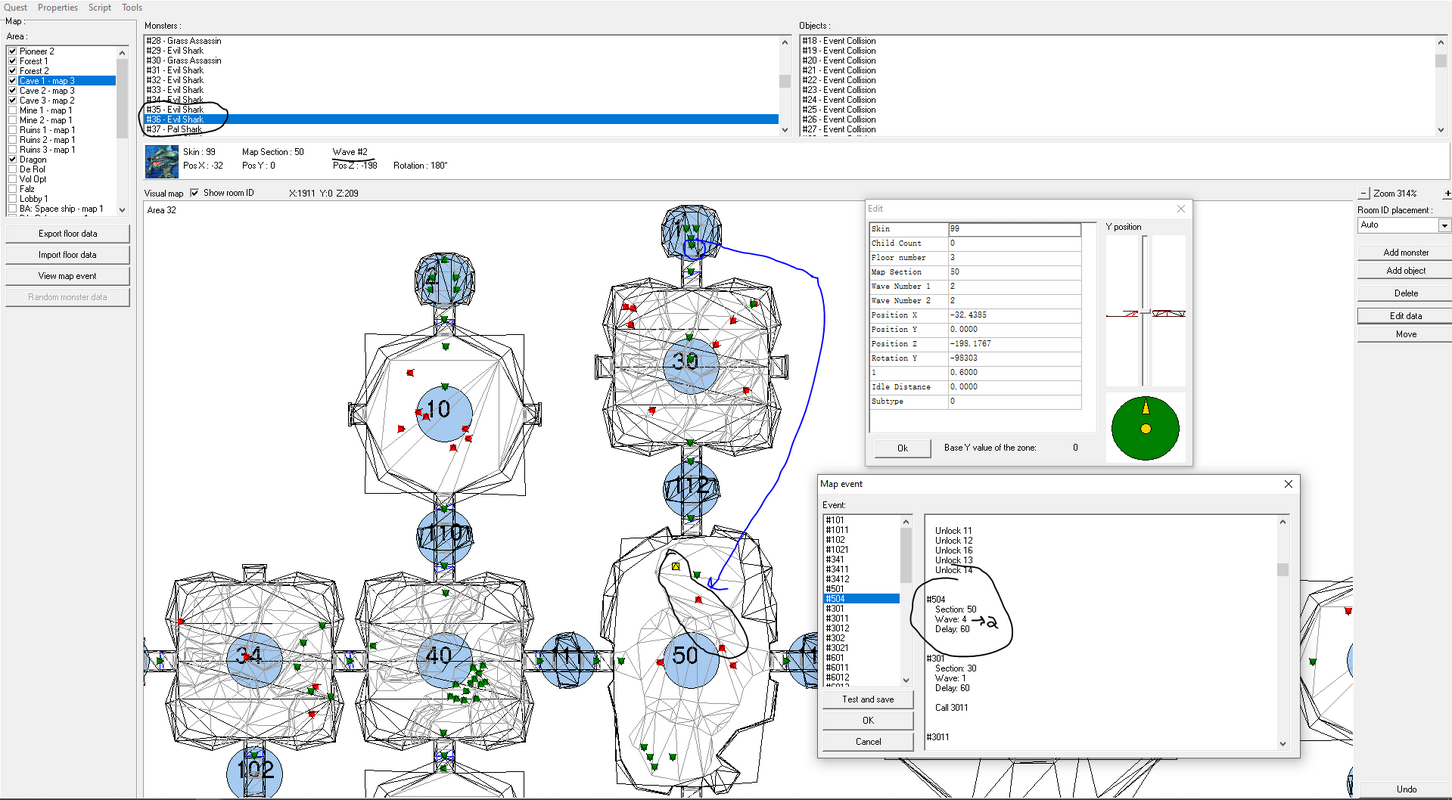Uncheck the Dragon area checkbox
Viewport: 1452px width, 800px height.
[13, 159]
